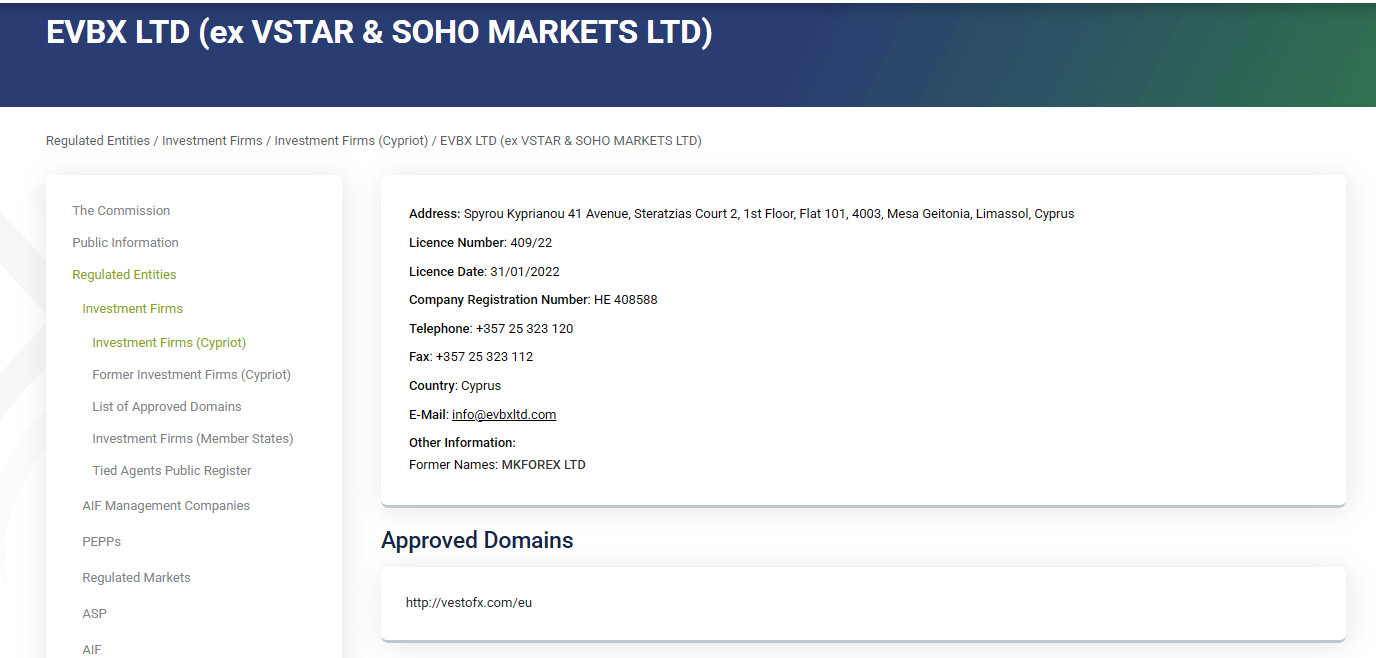Click the info@evbxltd.com email link

pyautogui.click(x=503, y=415)
